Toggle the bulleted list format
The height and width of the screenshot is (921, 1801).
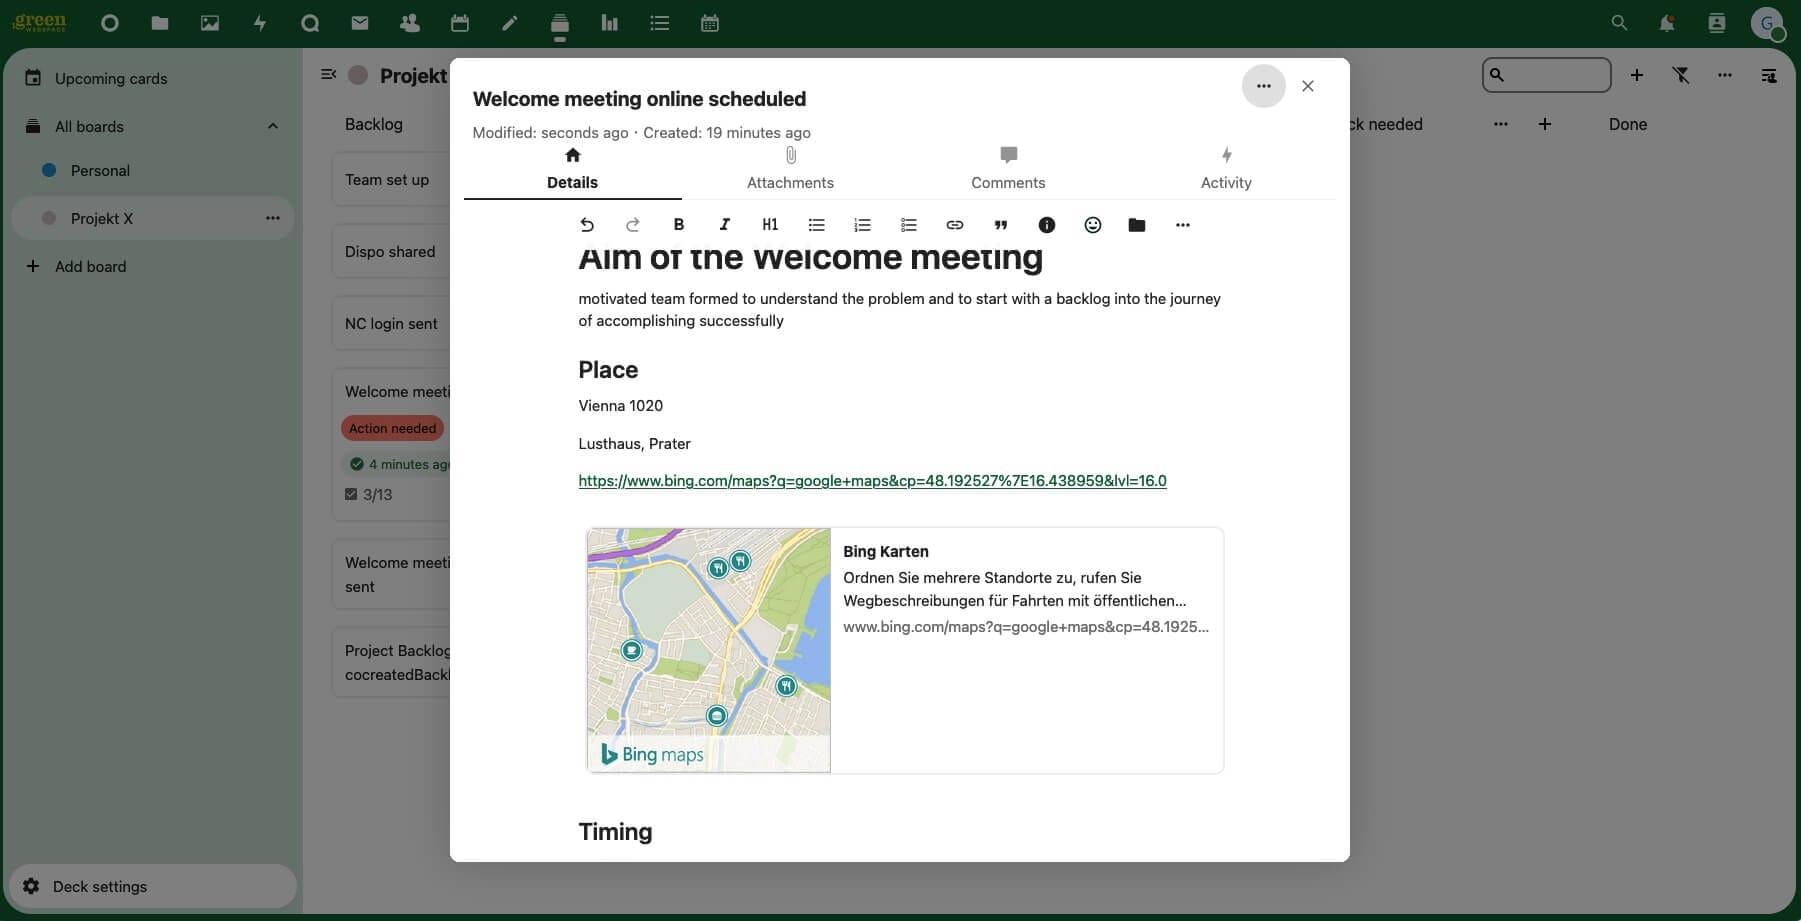click(816, 225)
